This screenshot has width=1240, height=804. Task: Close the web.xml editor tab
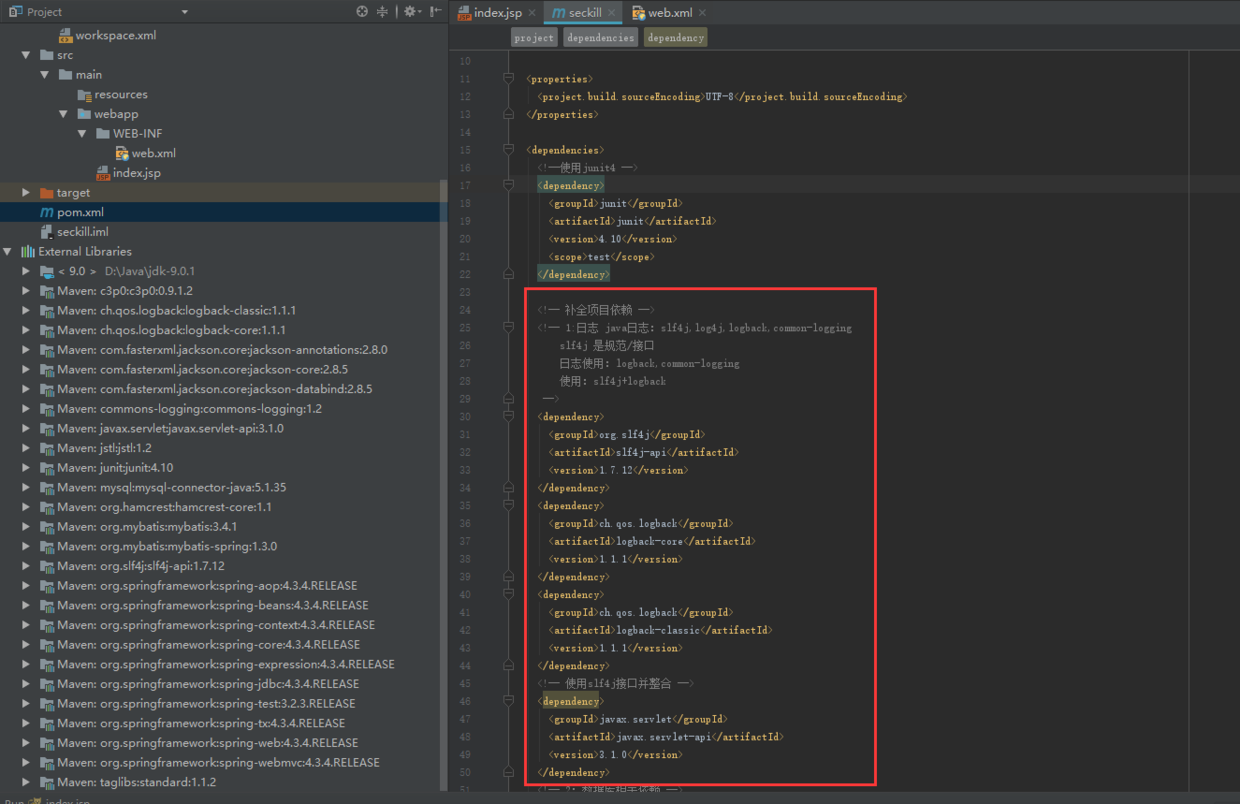(702, 13)
